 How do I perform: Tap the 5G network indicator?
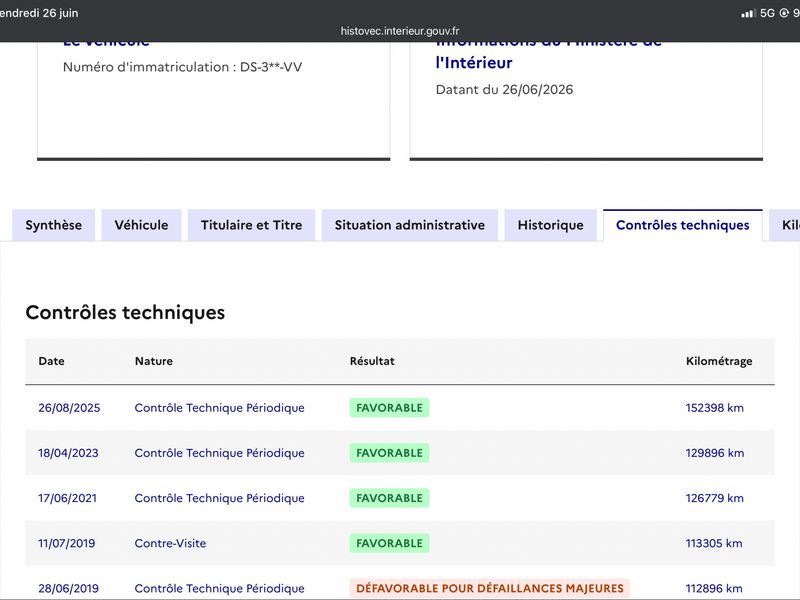767,13
